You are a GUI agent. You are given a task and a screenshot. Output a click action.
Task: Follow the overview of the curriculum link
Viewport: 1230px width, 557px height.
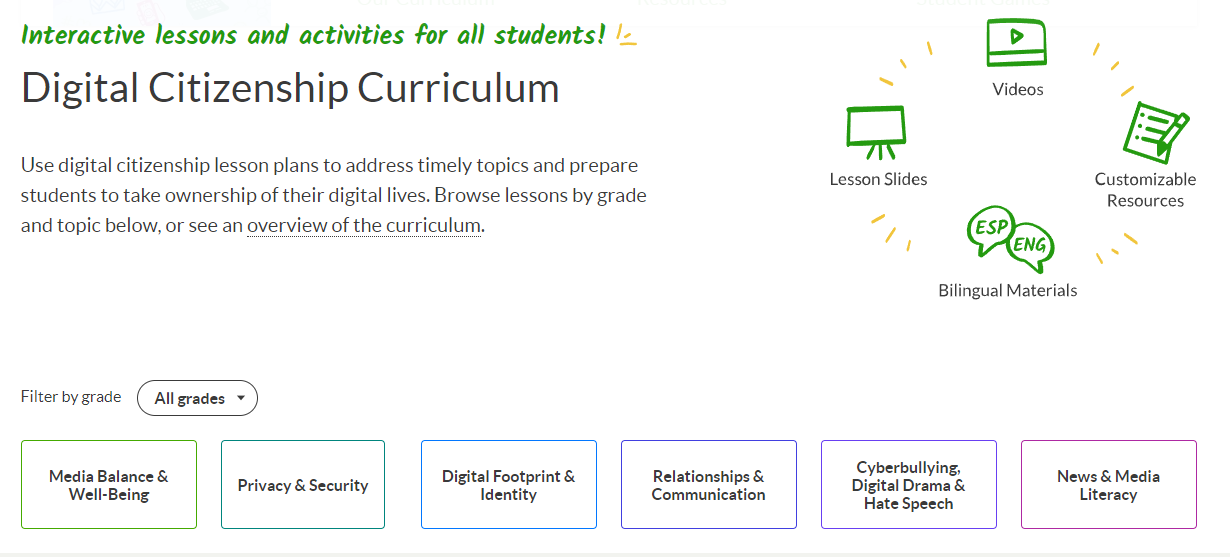pyautogui.click(x=364, y=225)
